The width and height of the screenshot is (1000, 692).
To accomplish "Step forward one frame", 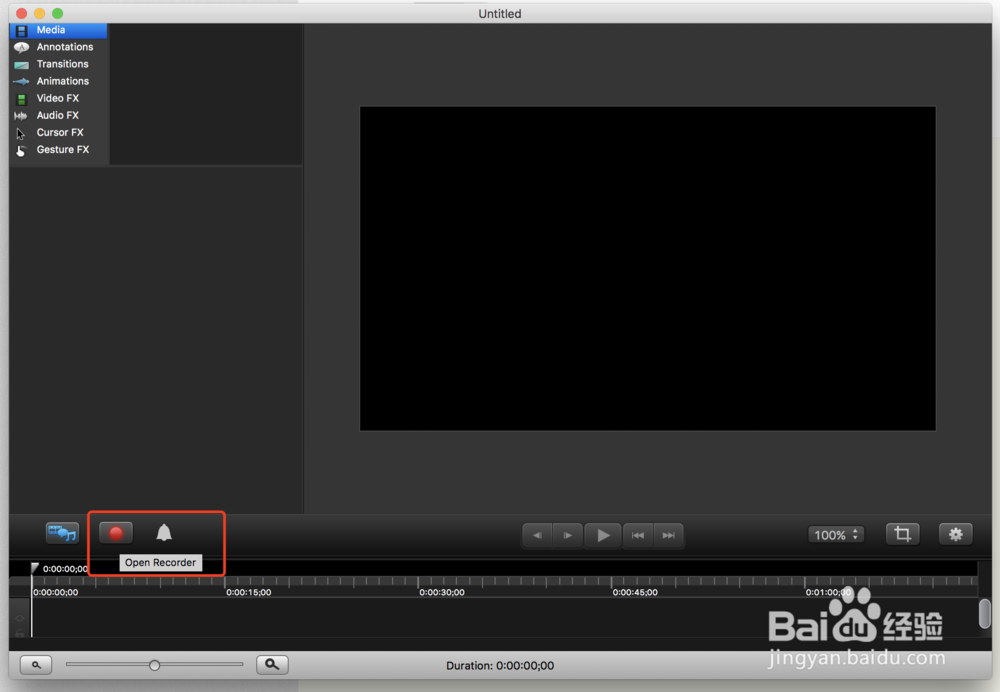I will pos(568,535).
